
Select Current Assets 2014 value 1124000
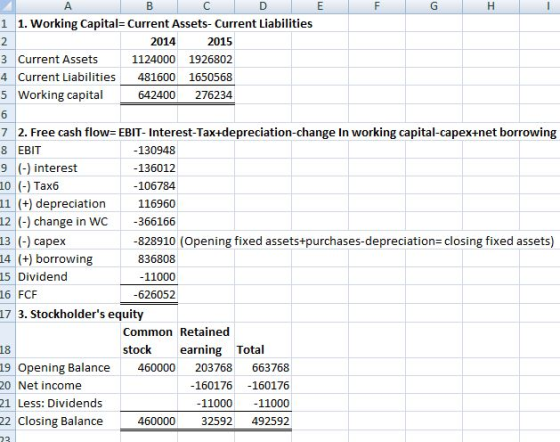pos(149,59)
